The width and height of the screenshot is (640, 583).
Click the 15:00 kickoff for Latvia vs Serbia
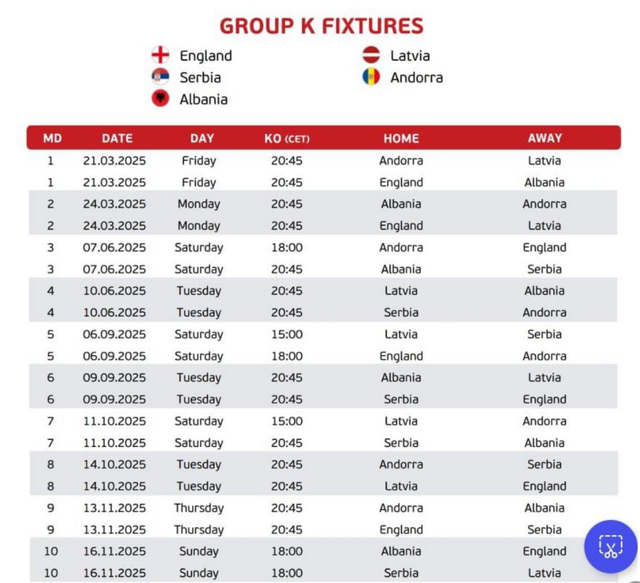pos(287,334)
